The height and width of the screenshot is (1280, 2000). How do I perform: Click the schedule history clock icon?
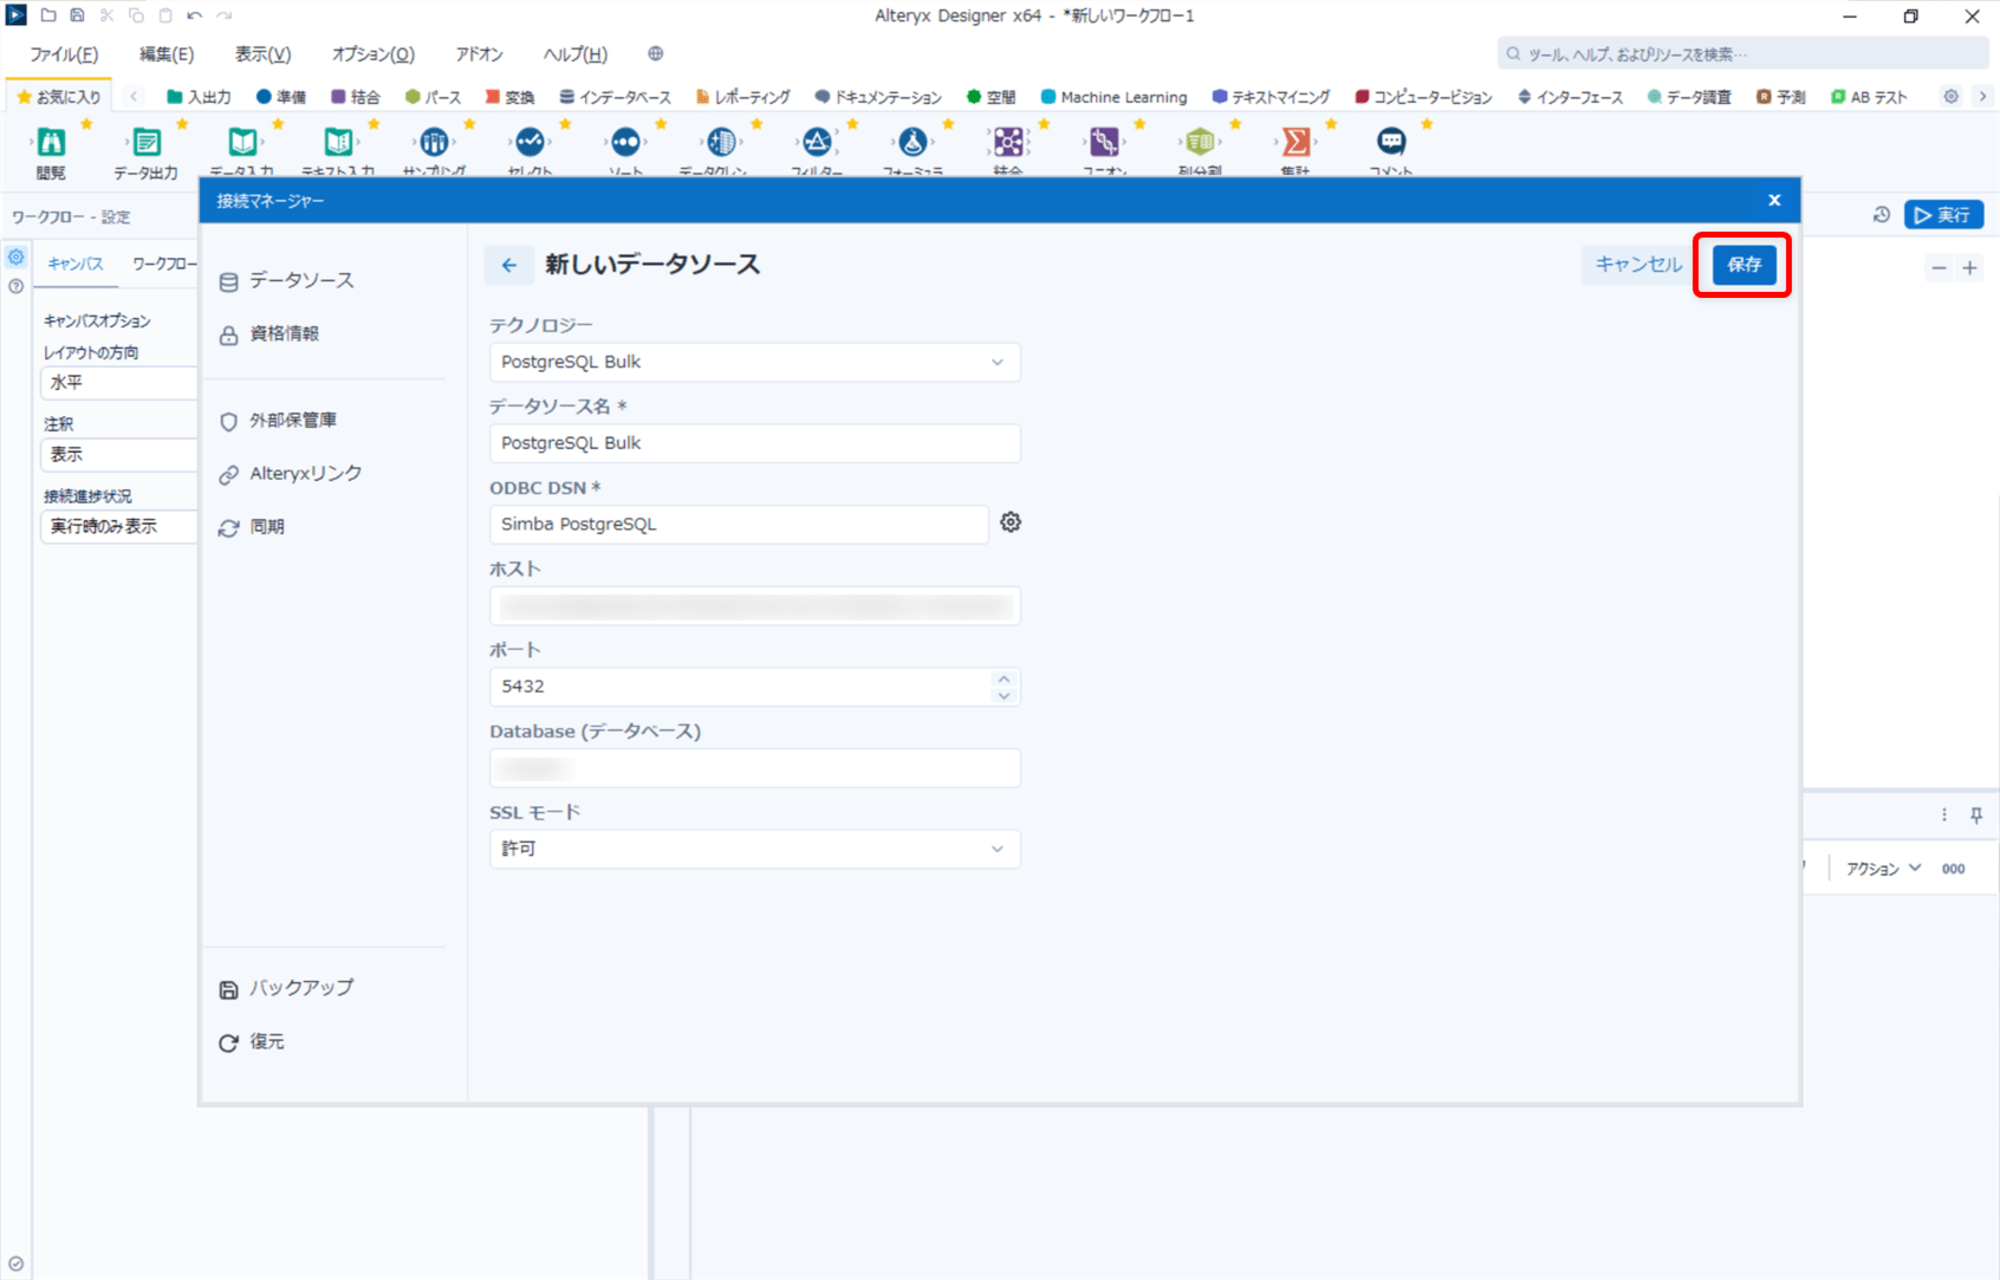[x=1881, y=215]
